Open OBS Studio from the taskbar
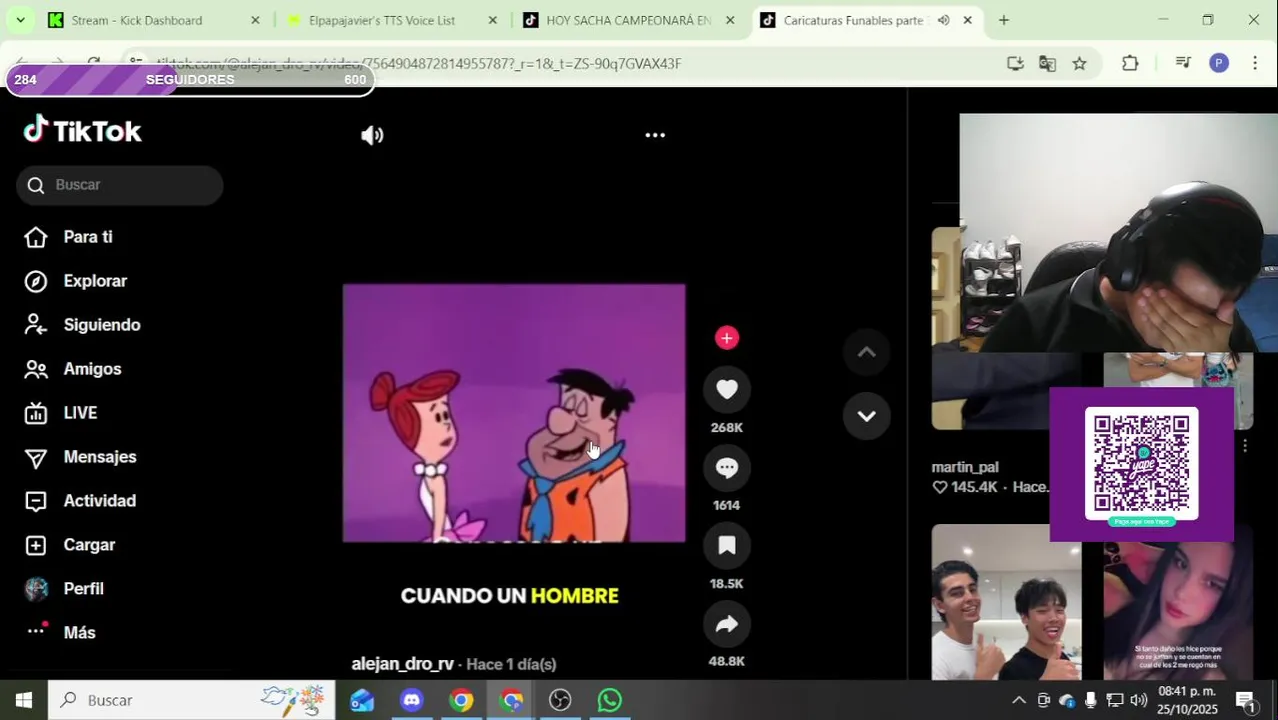This screenshot has width=1278, height=720. 560,700
